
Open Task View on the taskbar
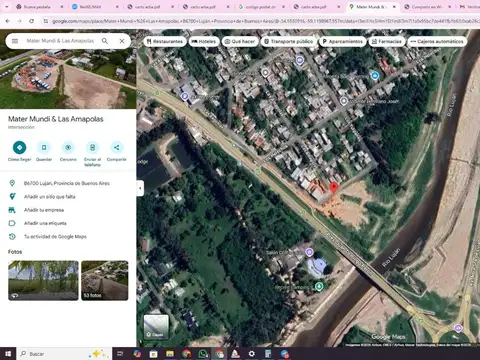click(121, 354)
